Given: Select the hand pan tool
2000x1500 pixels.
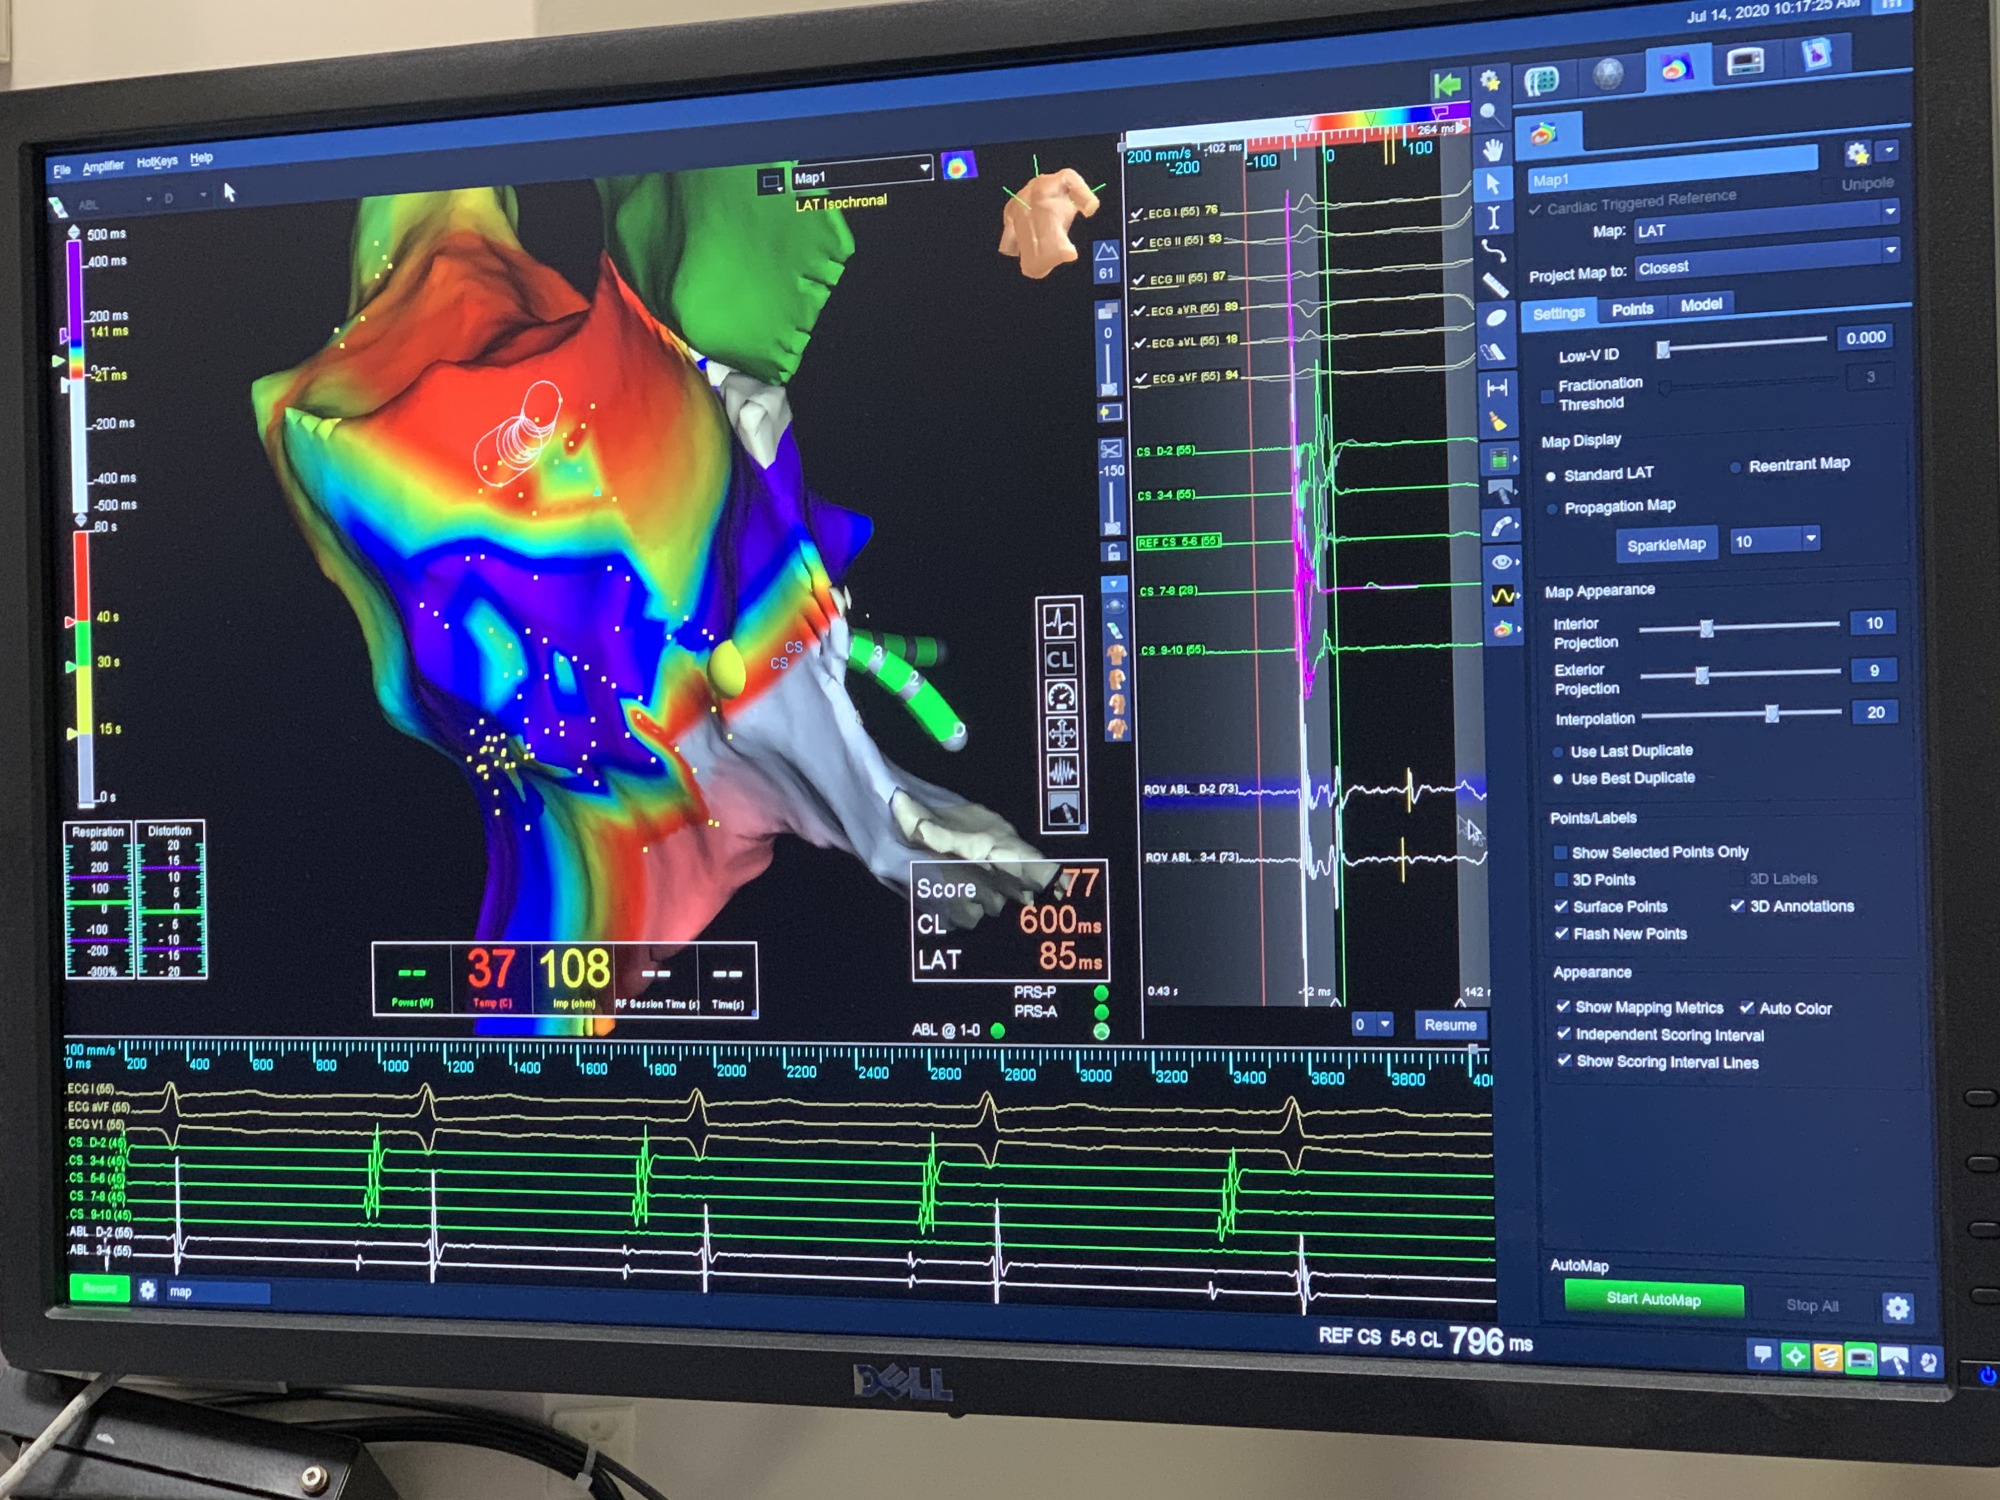Looking at the screenshot, I should pos(1493,150).
